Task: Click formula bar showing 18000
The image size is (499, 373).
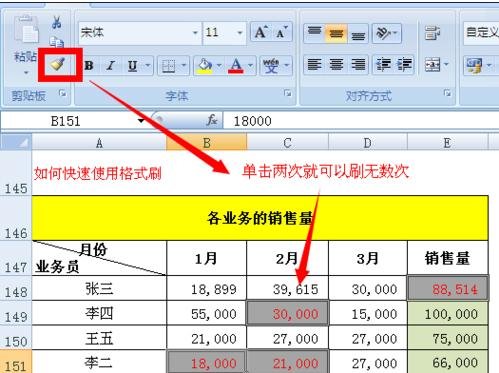Action: 360,121
